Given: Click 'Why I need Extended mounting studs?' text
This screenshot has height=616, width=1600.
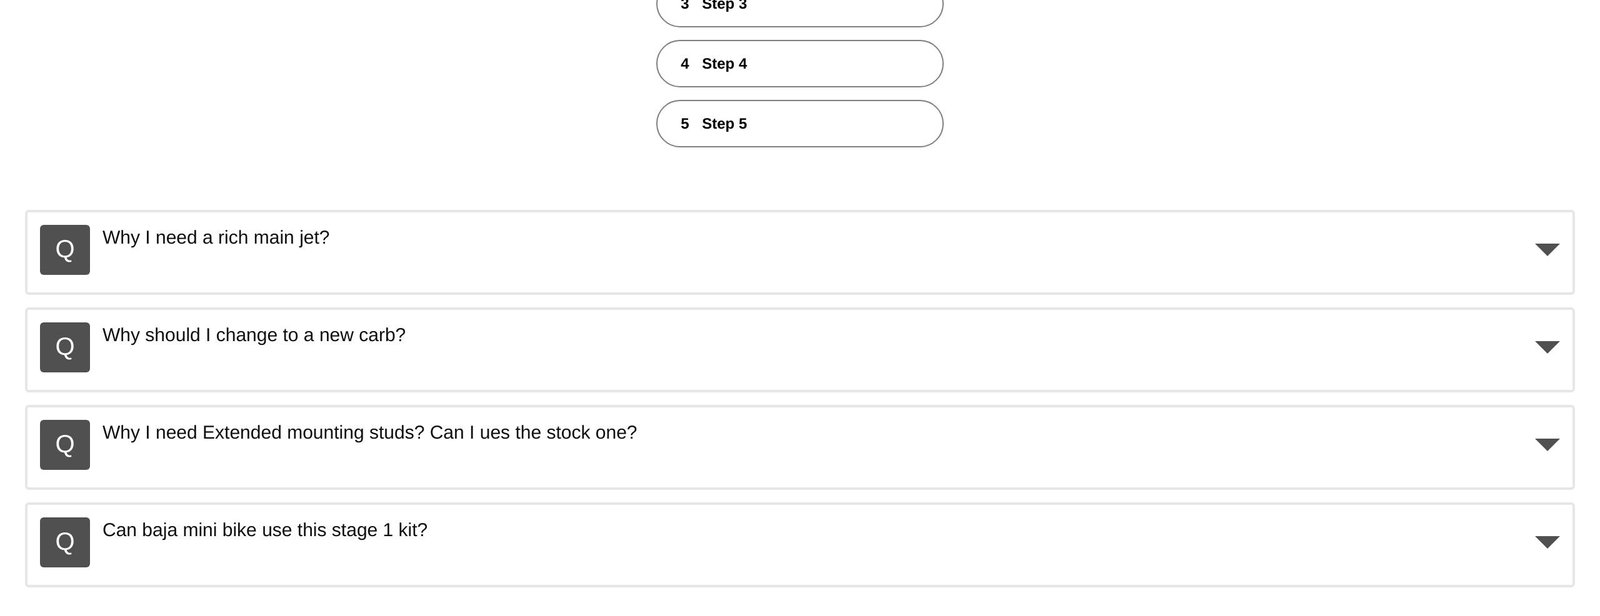Looking at the screenshot, I should [263, 433].
